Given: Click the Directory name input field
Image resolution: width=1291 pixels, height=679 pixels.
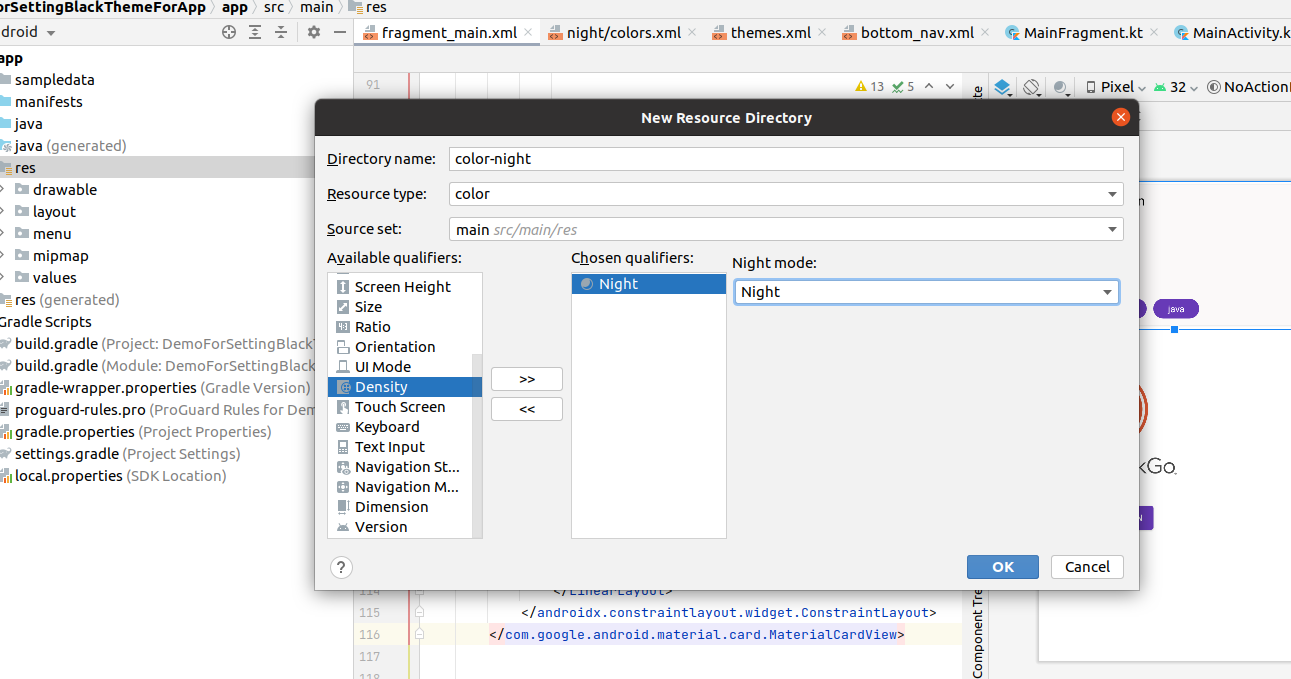Looking at the screenshot, I should [785, 158].
